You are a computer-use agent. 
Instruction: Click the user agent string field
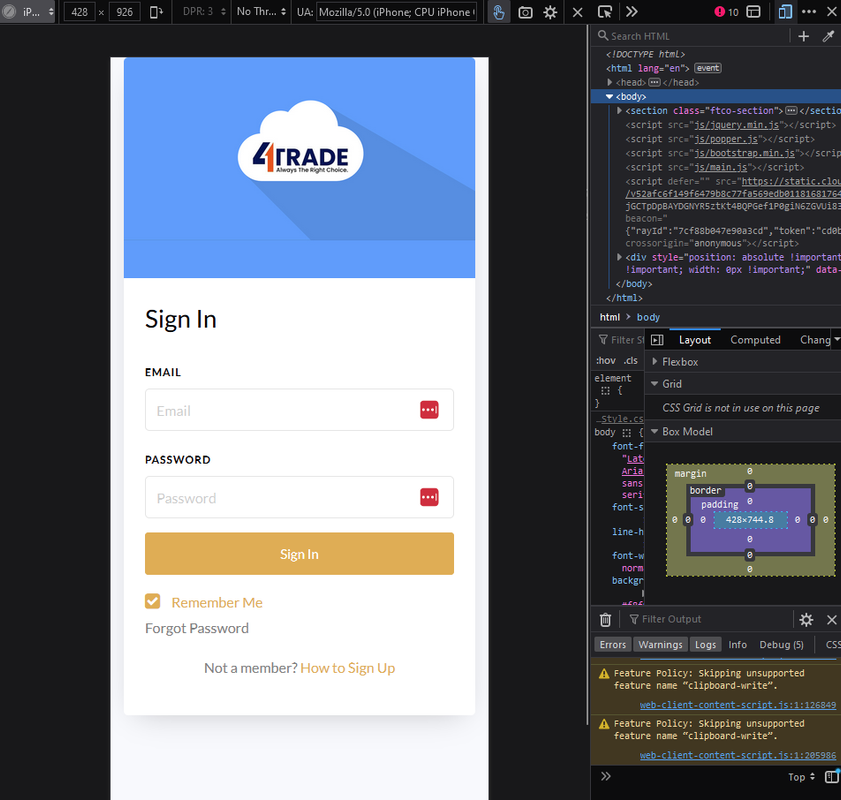point(397,12)
